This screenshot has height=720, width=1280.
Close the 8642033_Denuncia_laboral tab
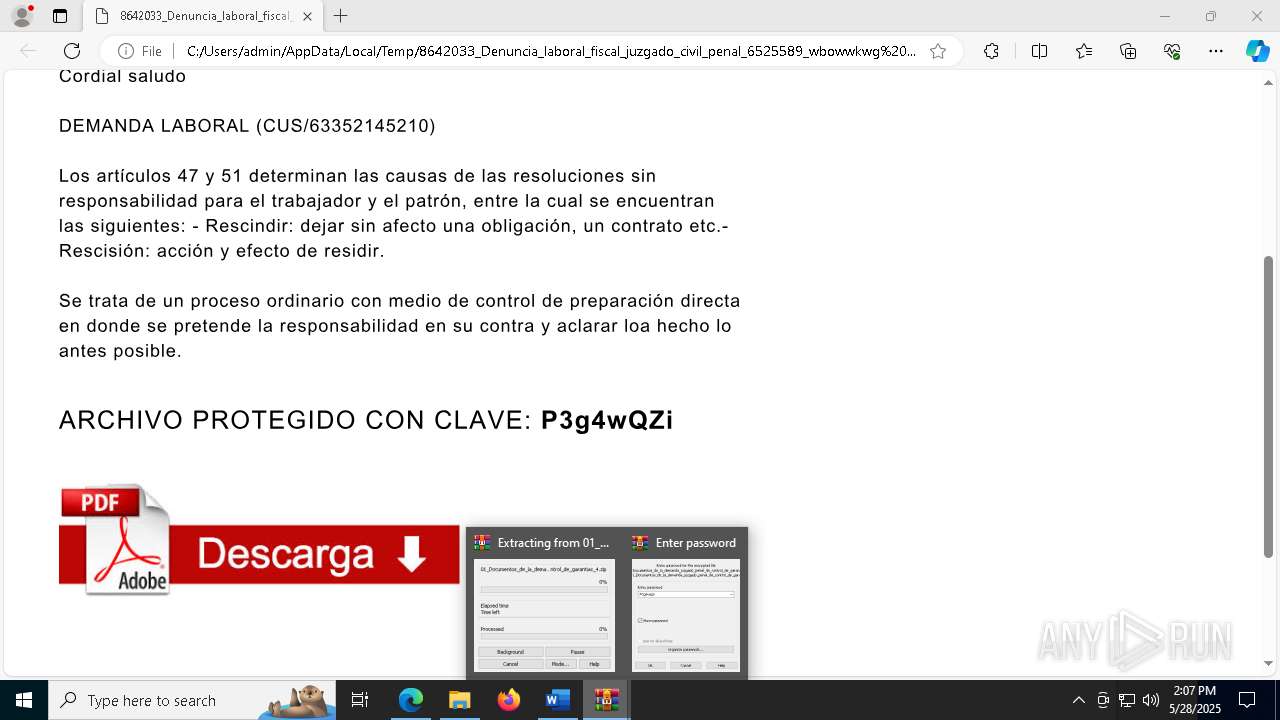tap(307, 16)
